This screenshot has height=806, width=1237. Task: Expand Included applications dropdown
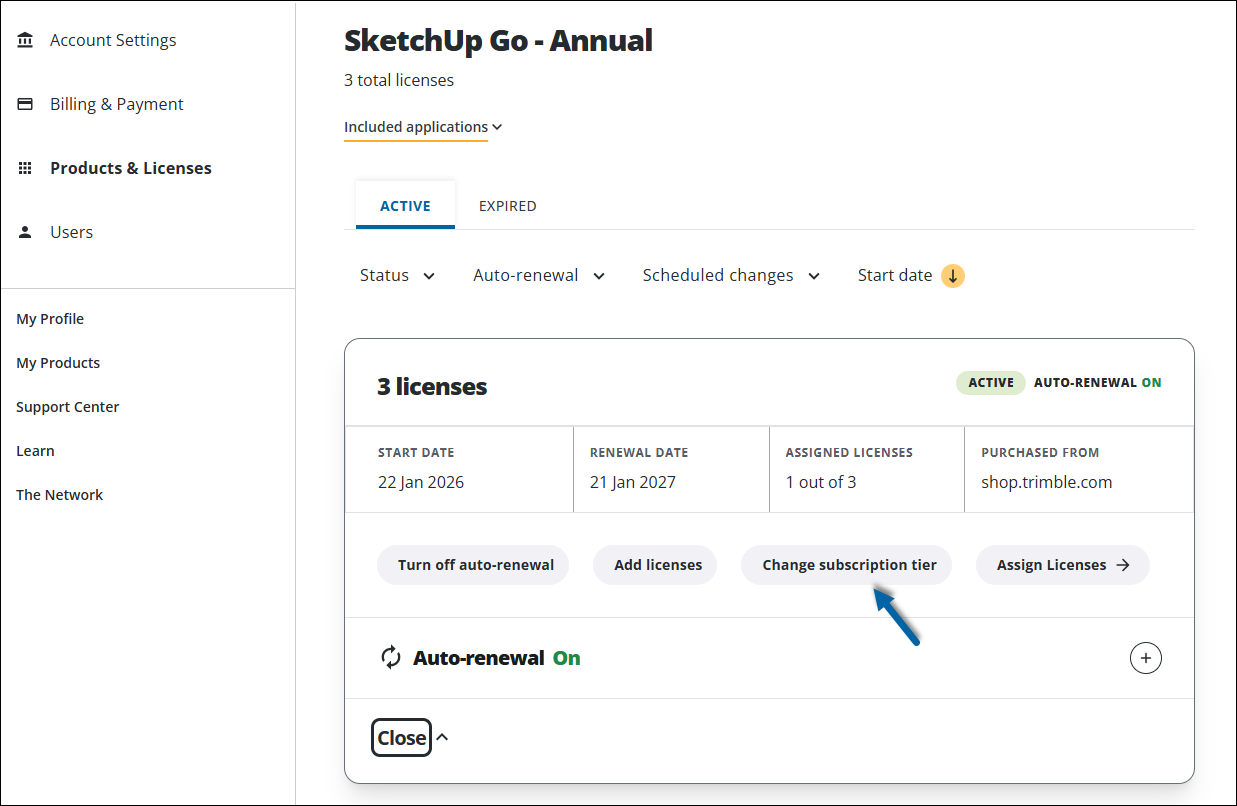click(423, 127)
